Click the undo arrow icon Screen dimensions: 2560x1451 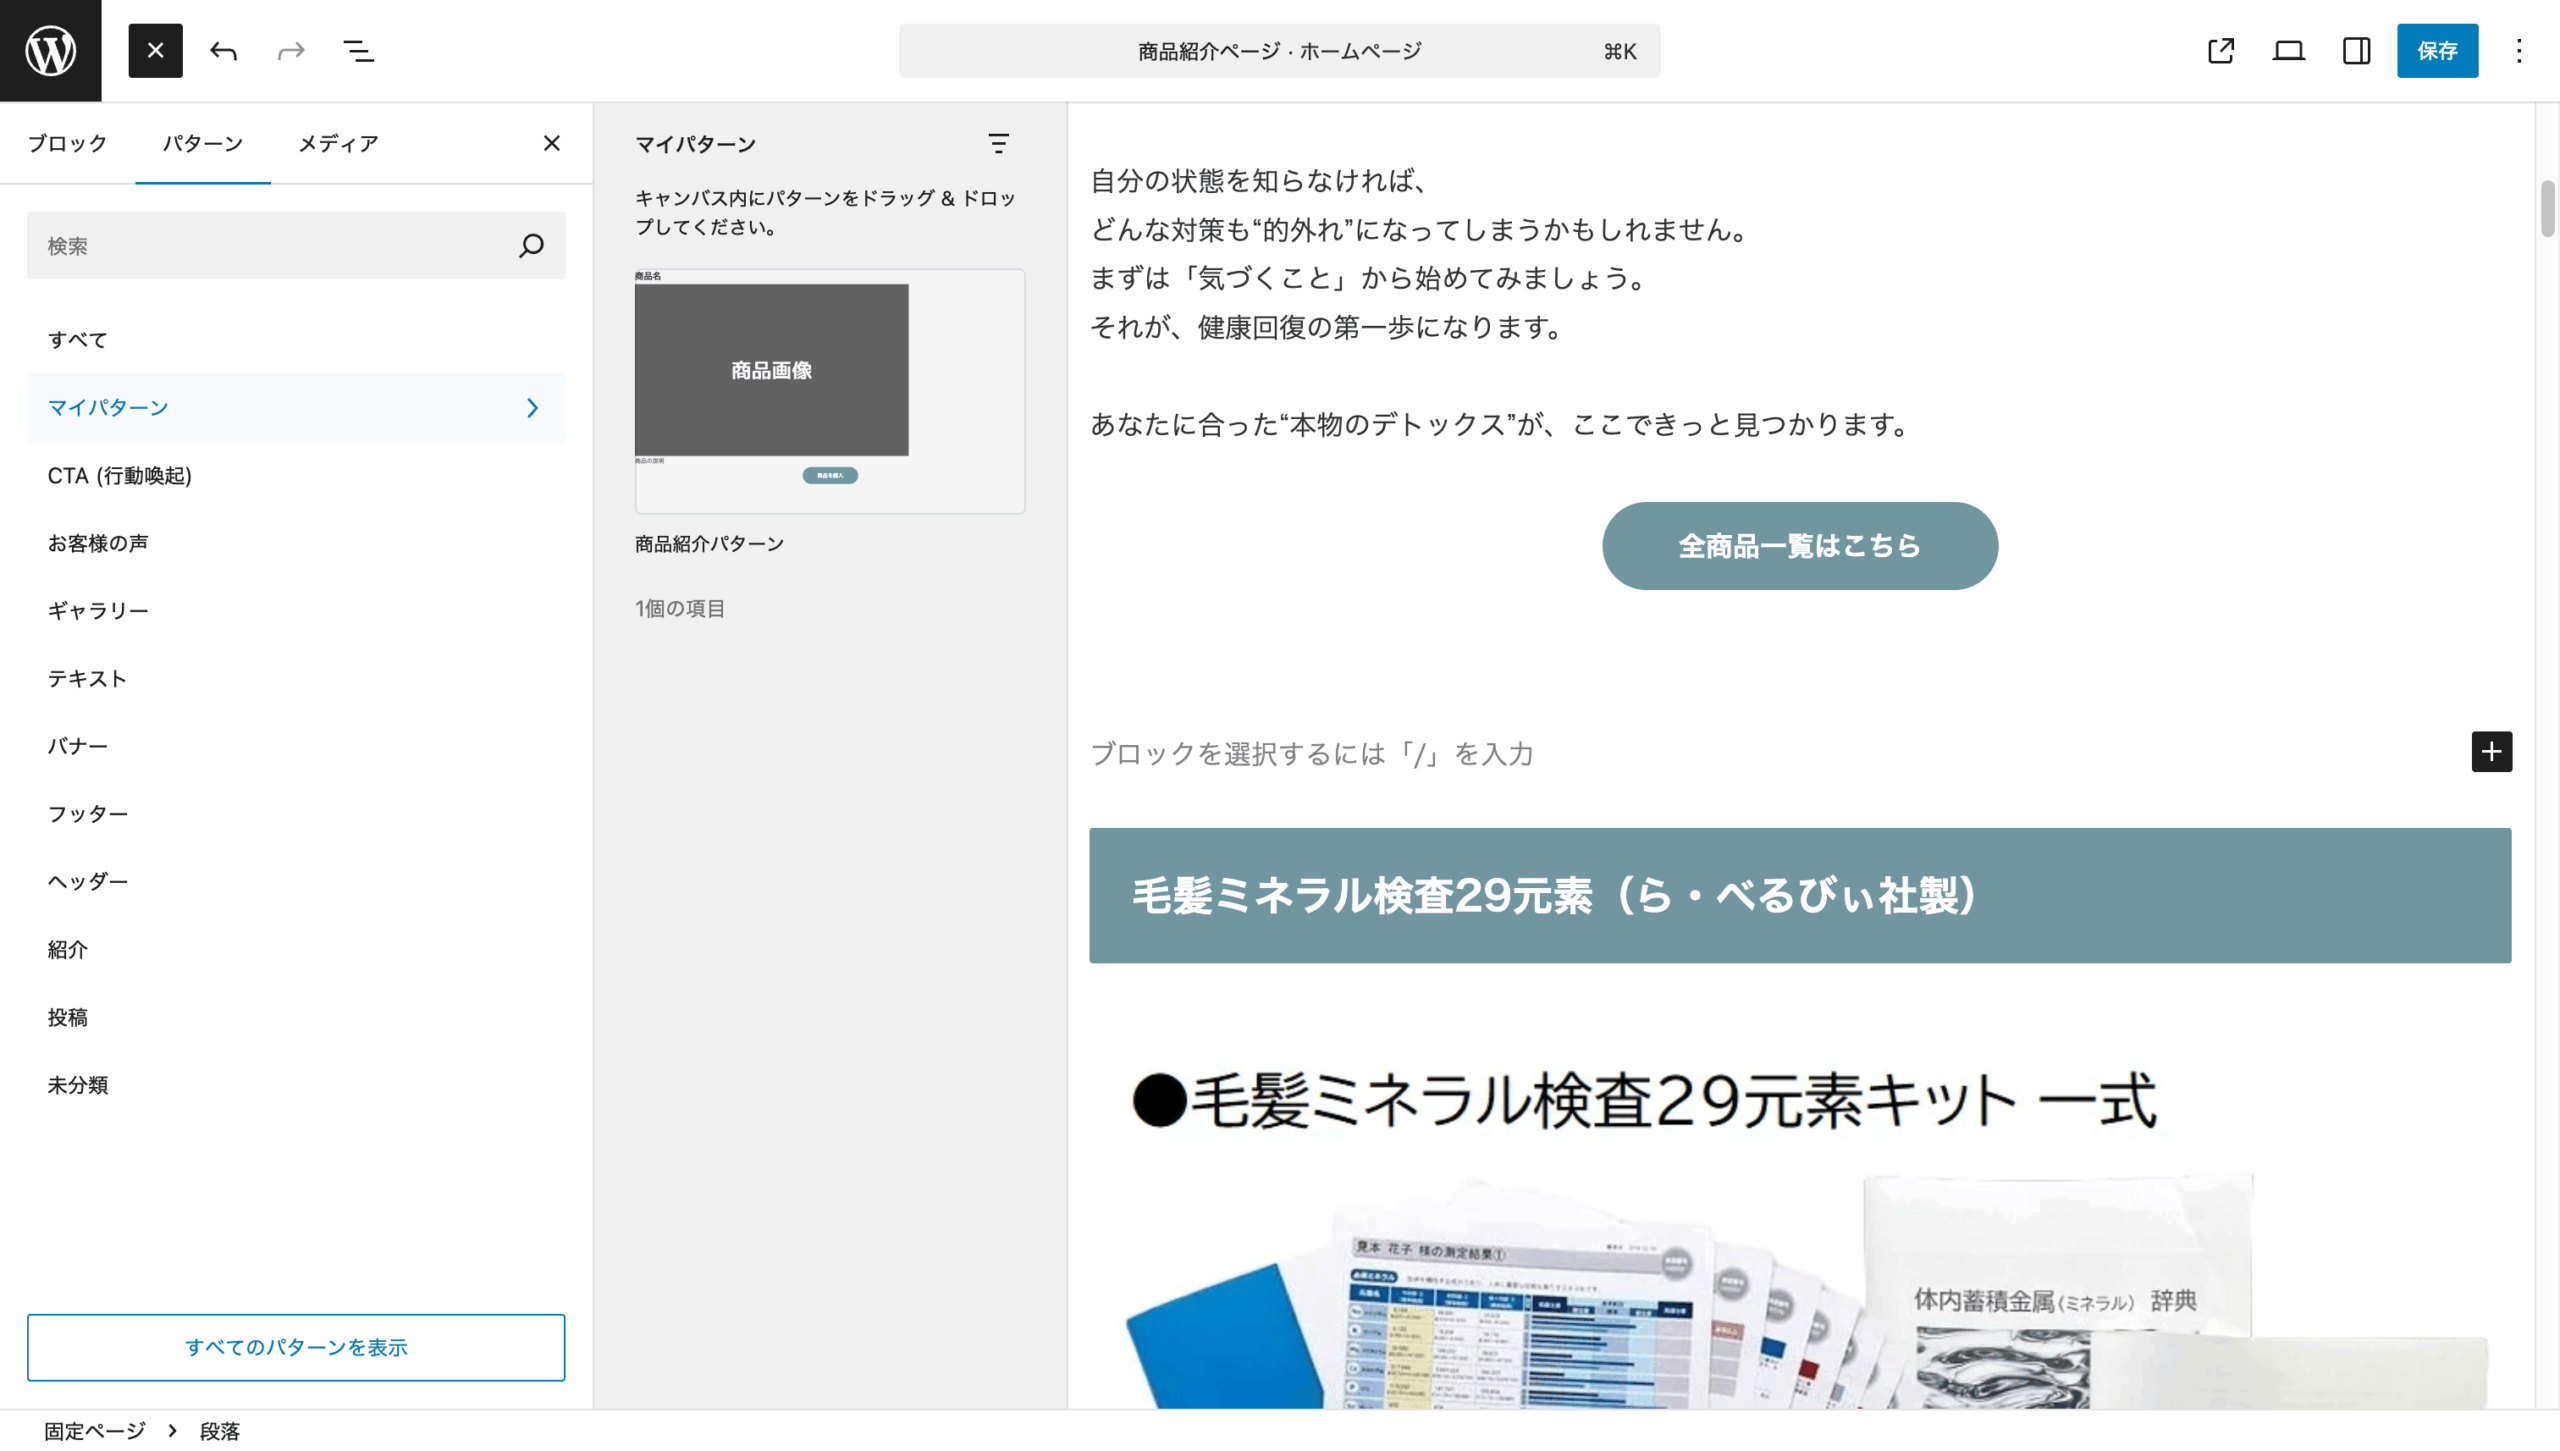pyautogui.click(x=223, y=50)
